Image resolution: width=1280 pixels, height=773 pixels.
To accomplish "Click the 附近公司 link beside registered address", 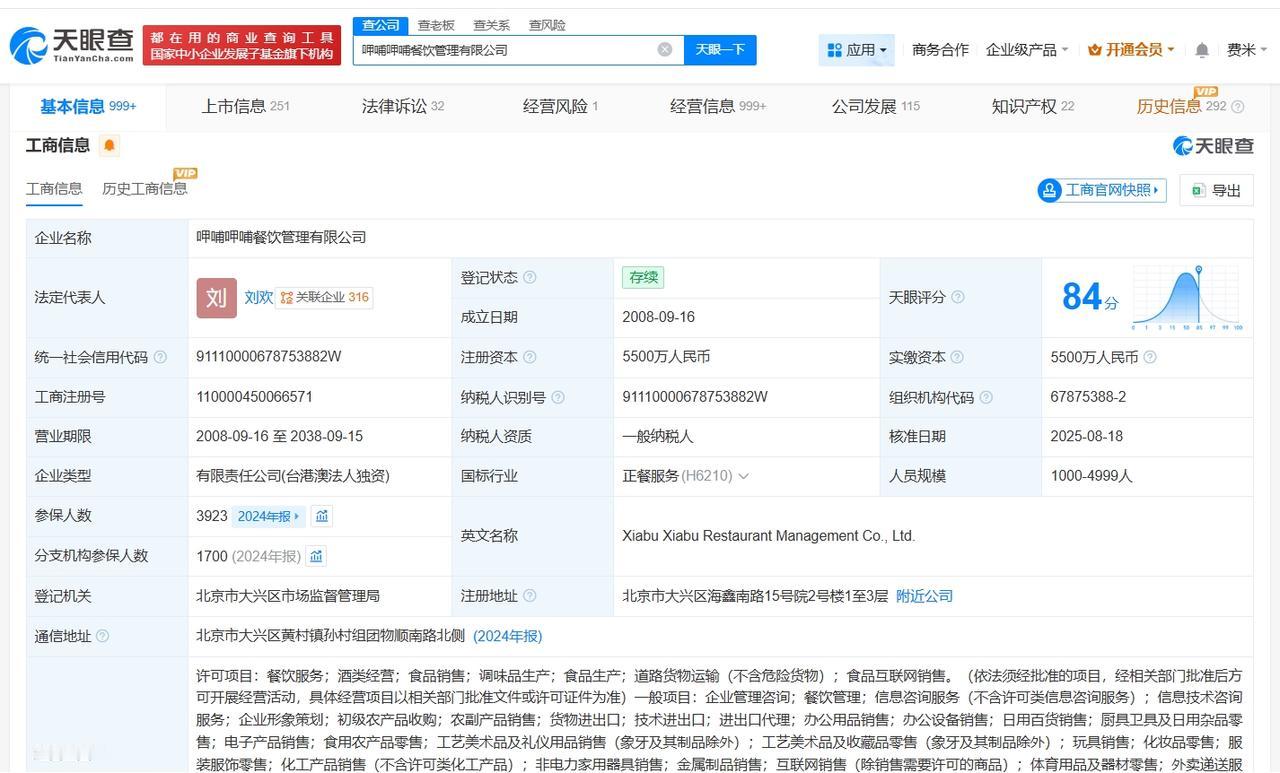I will coord(924,595).
